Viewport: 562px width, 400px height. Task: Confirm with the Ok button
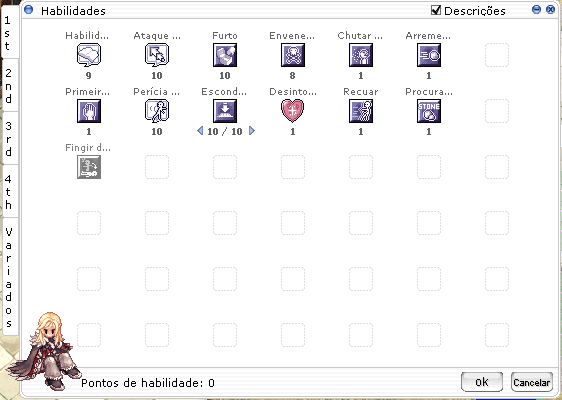pos(482,382)
